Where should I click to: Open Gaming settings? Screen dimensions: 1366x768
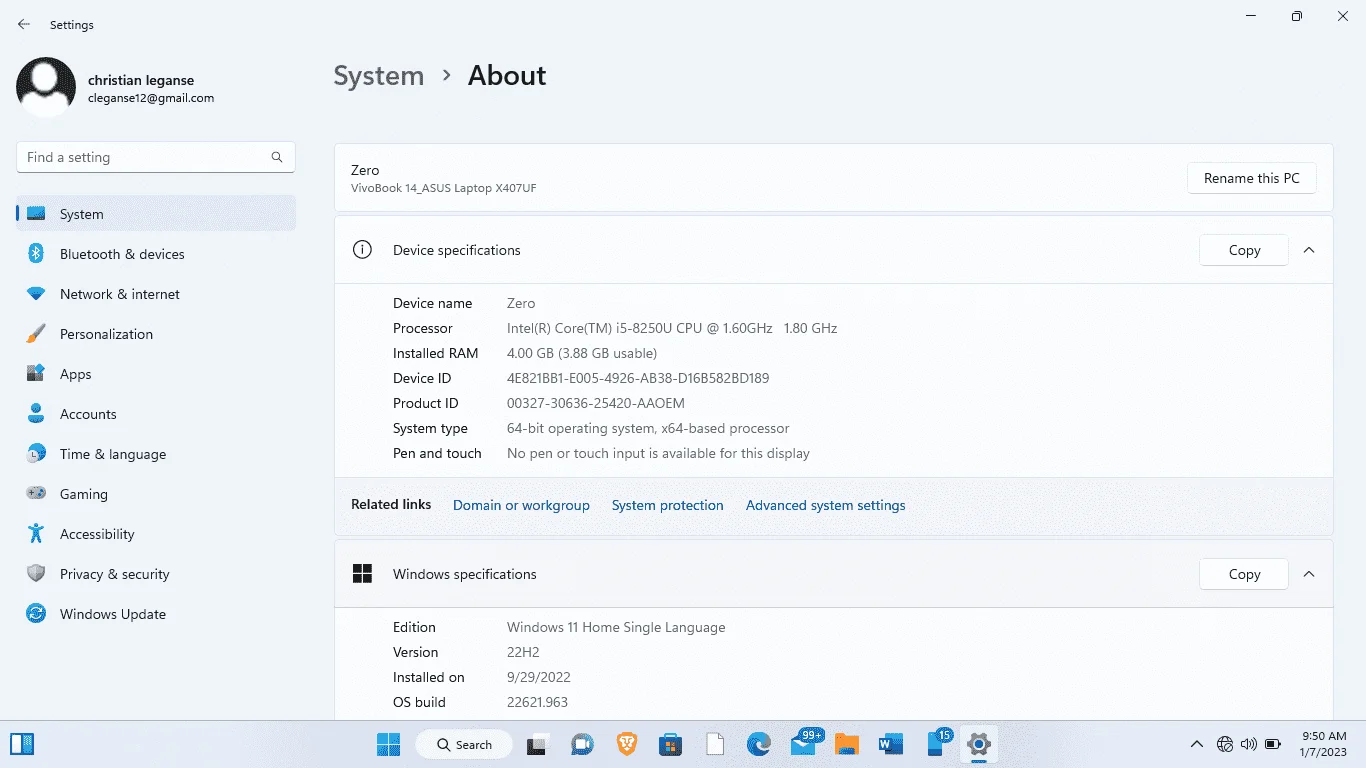(x=156, y=494)
